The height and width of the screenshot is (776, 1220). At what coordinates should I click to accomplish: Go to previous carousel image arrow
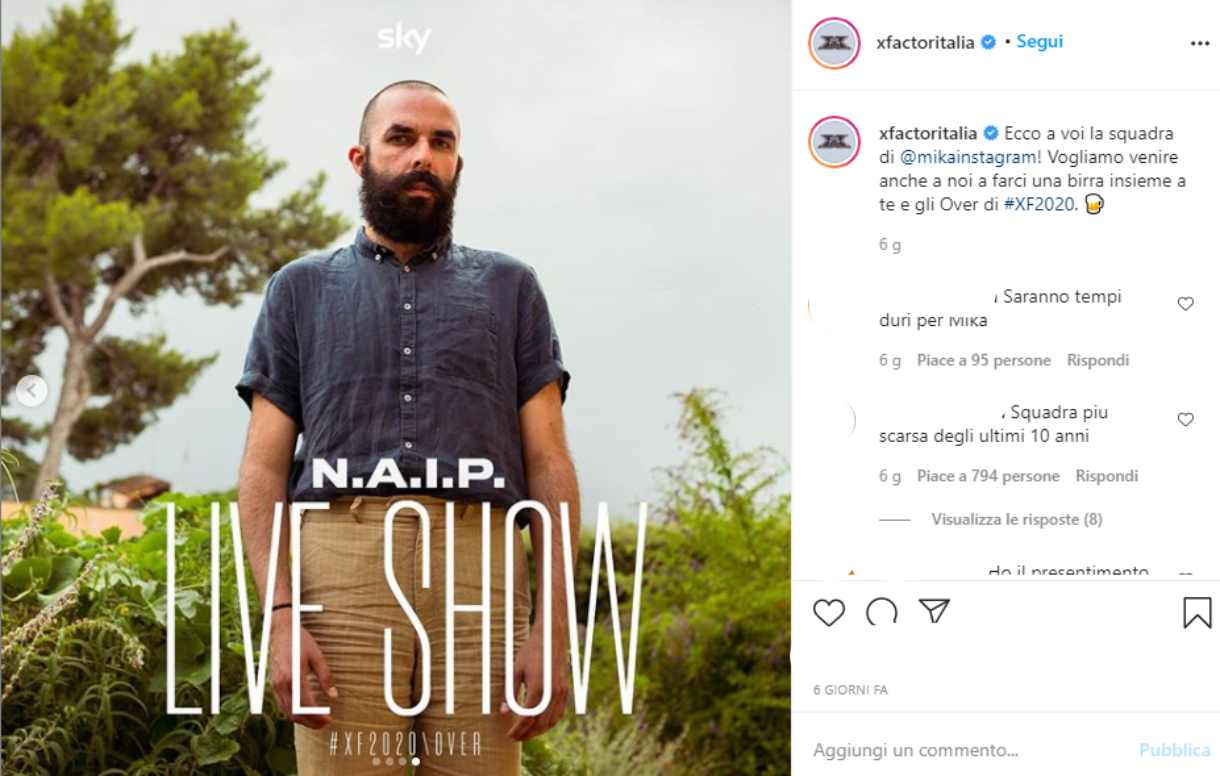coord(31,391)
